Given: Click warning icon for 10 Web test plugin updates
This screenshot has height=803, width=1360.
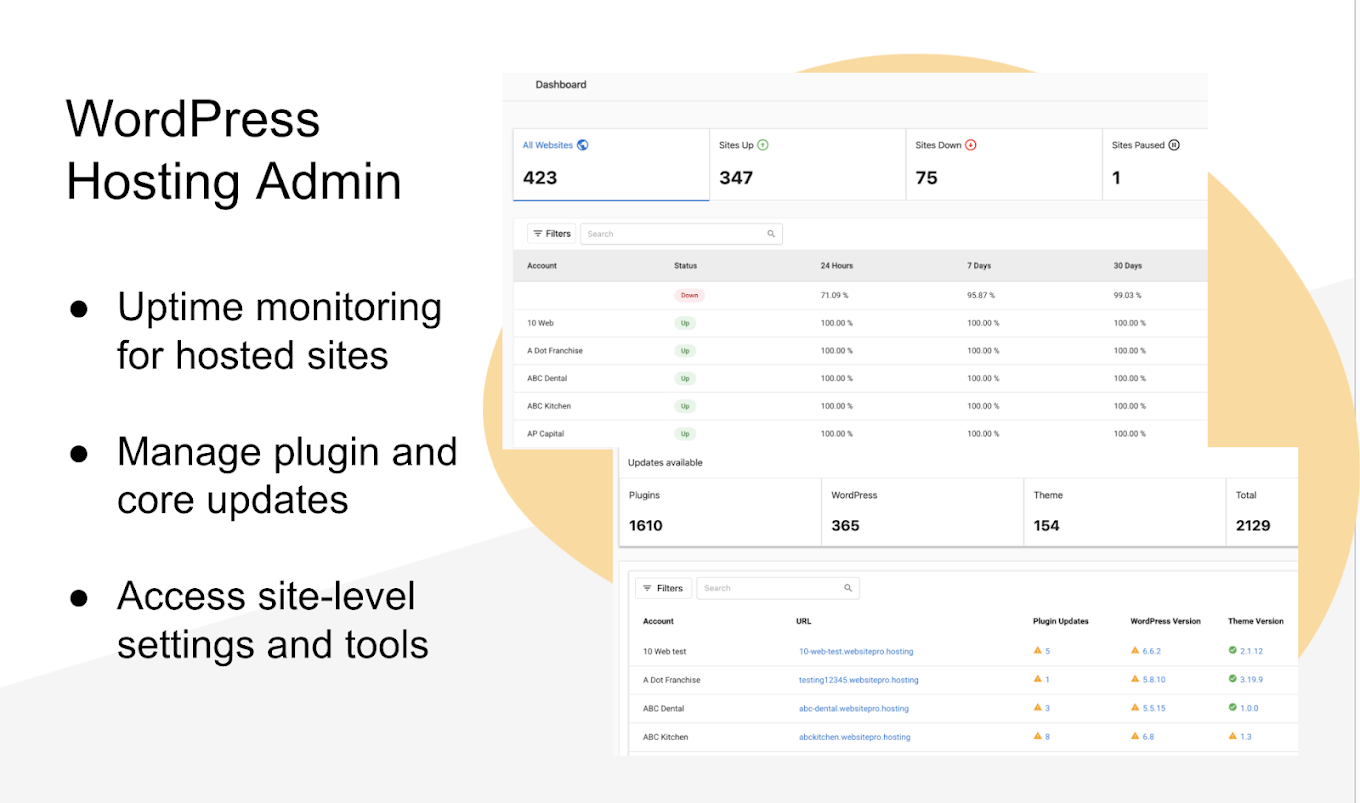Looking at the screenshot, I should [1038, 651].
